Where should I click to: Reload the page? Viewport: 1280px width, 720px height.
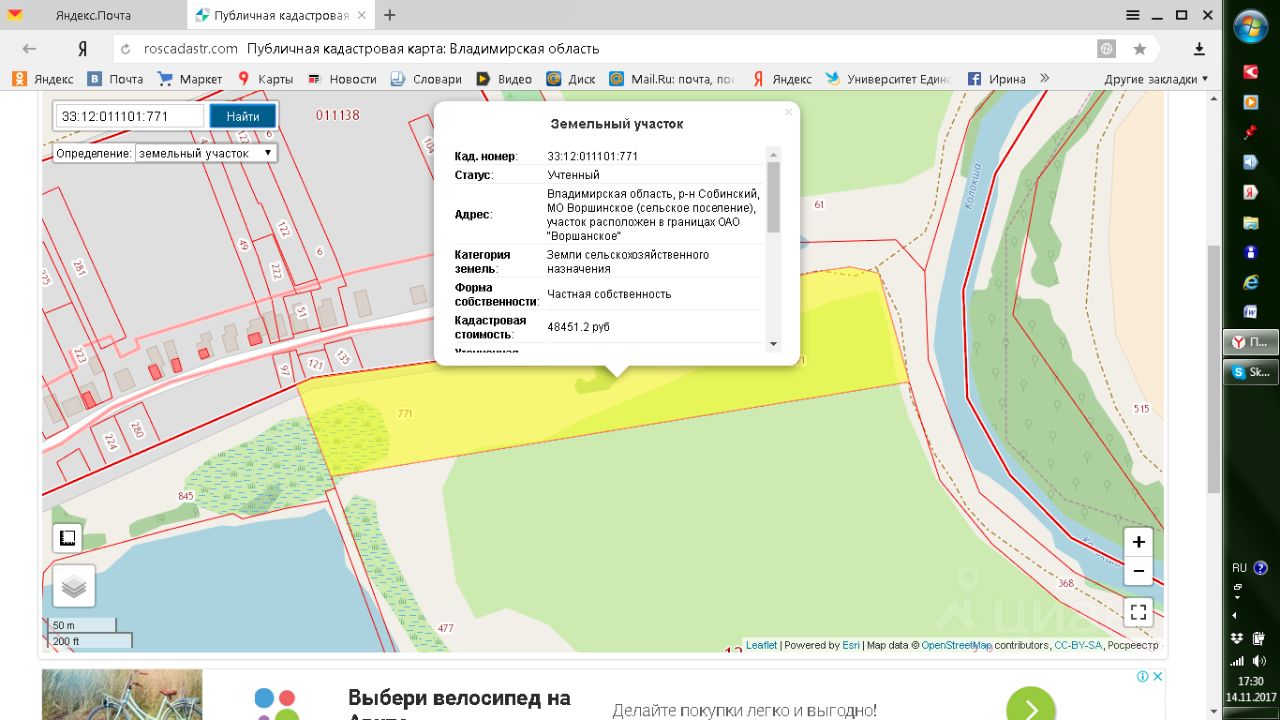tap(125, 49)
